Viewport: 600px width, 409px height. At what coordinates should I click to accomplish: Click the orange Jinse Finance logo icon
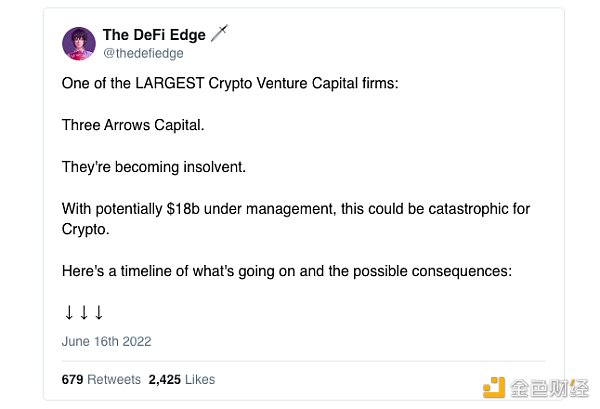click(494, 388)
